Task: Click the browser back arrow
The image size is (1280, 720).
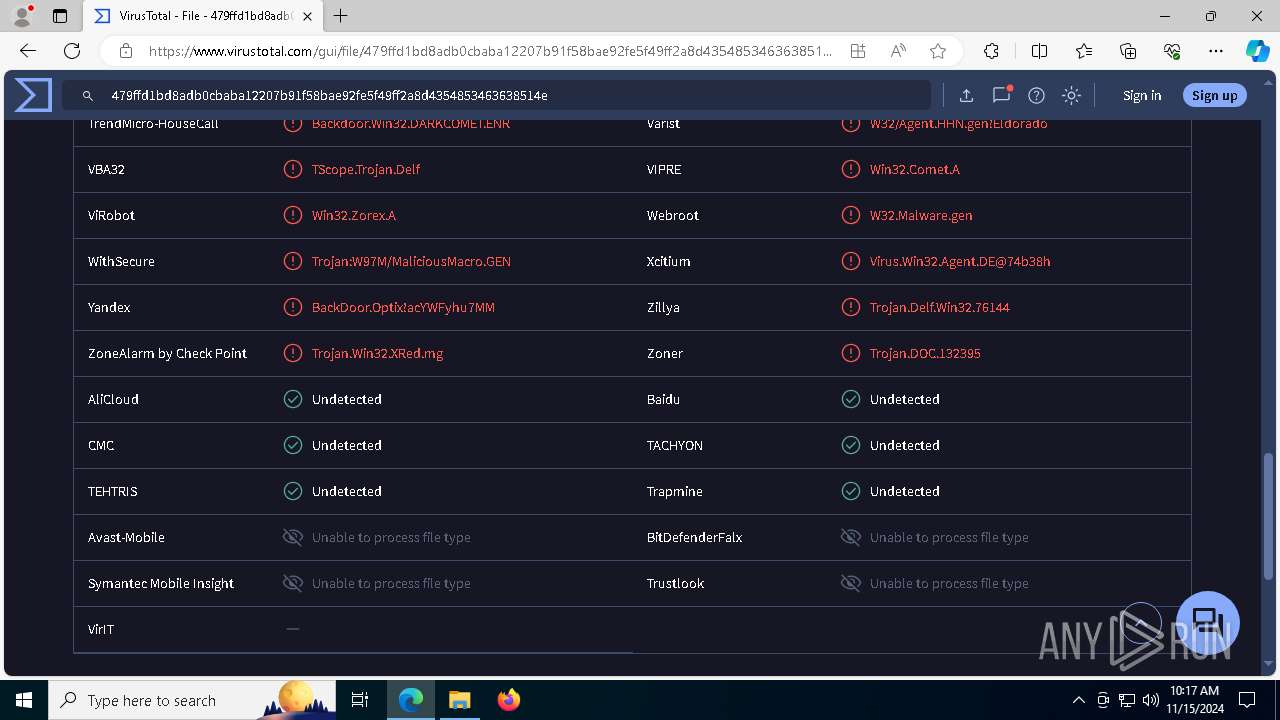Action: point(28,51)
